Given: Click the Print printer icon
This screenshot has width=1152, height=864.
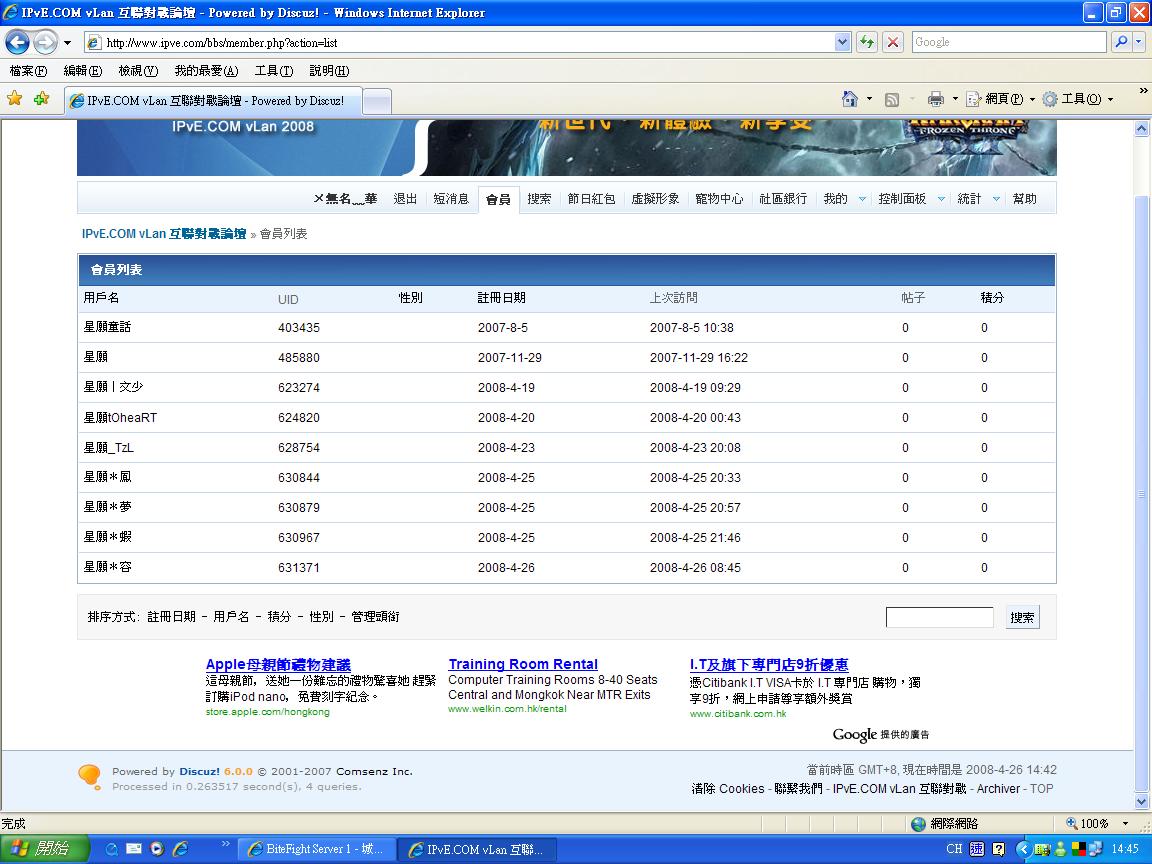Looking at the screenshot, I should [936, 99].
